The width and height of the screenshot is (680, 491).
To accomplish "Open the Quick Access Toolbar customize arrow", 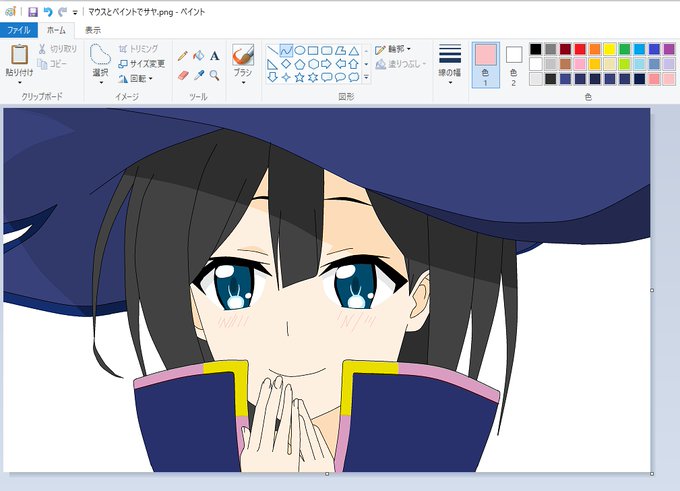I will point(75,13).
